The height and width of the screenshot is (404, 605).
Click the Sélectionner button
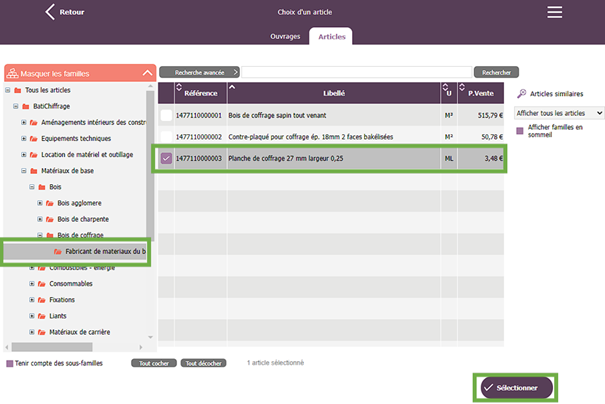(x=512, y=387)
